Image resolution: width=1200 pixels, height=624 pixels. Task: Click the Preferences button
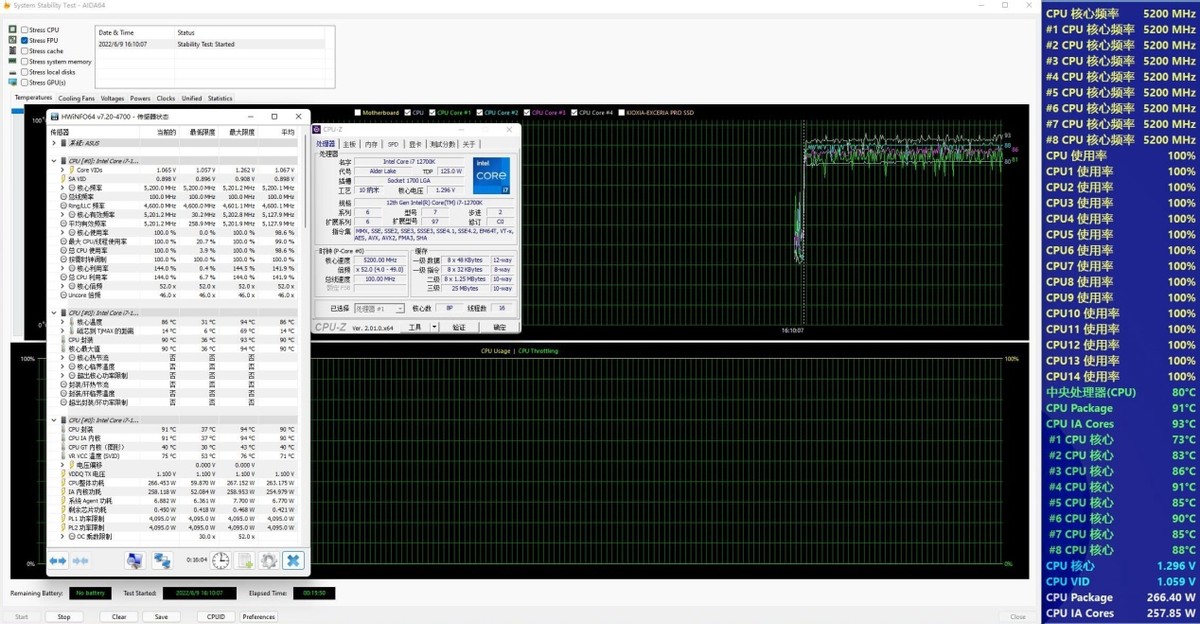point(258,617)
